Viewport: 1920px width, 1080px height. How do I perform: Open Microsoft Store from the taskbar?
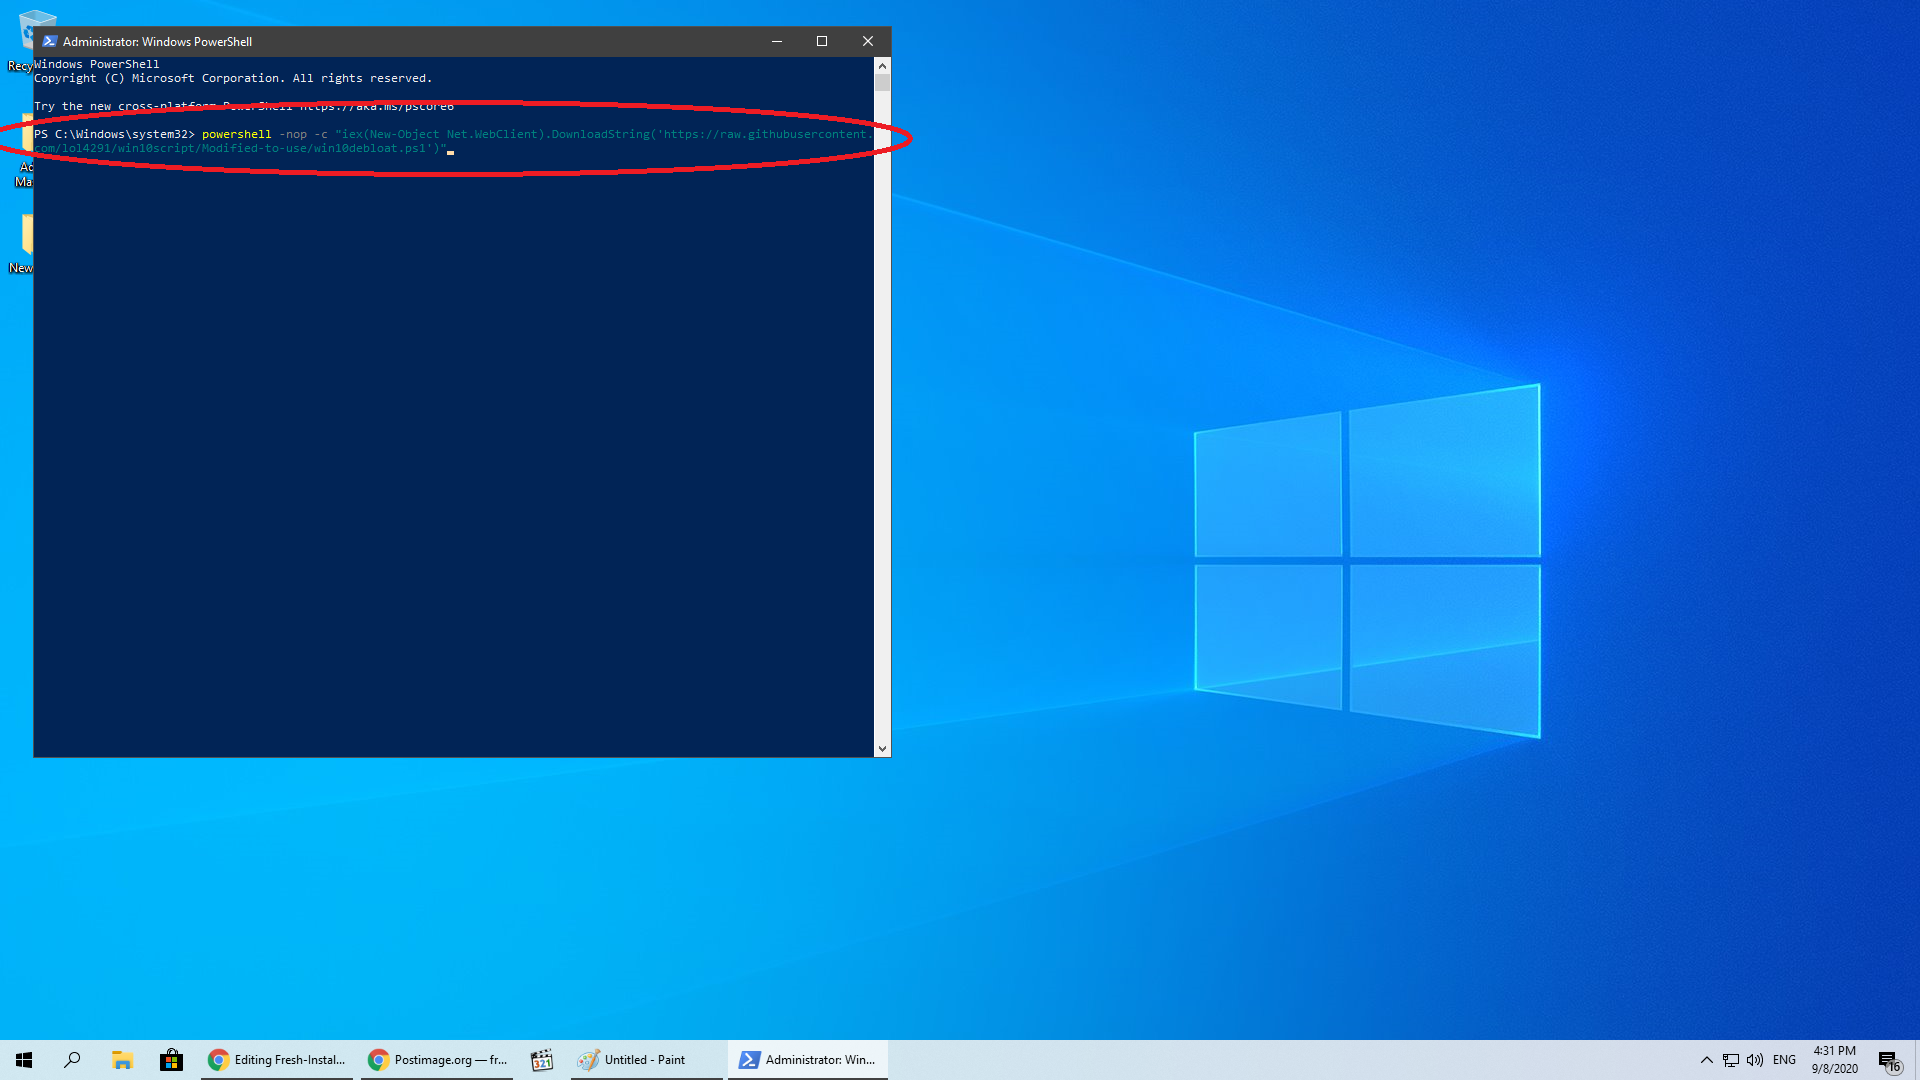(x=171, y=1060)
